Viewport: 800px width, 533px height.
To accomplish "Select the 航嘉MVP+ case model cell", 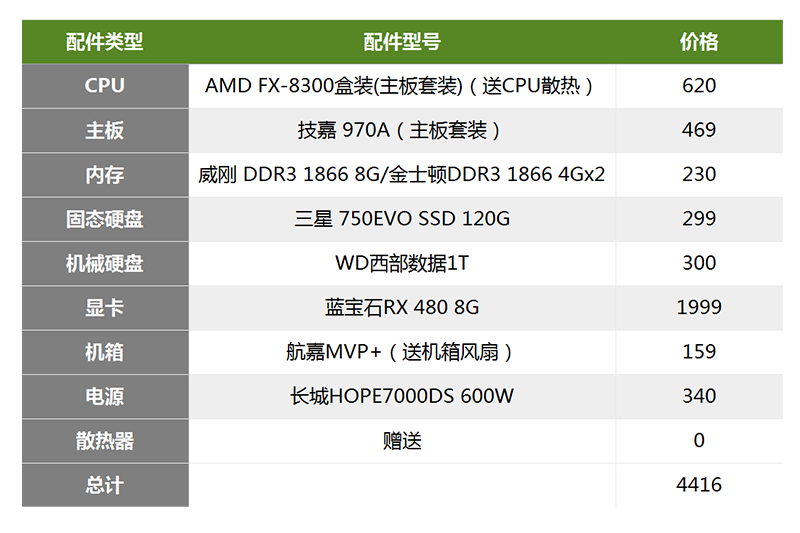I will 401,352.
